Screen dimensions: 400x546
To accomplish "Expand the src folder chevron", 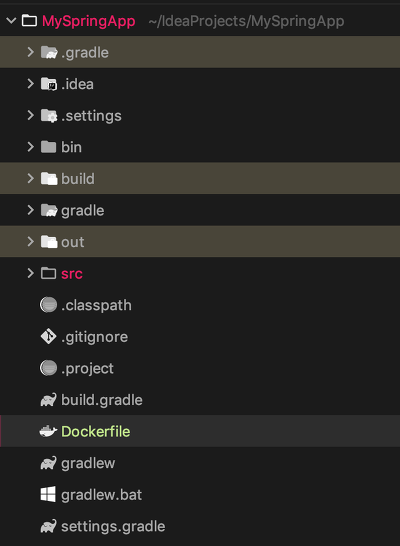I will pos(31,273).
